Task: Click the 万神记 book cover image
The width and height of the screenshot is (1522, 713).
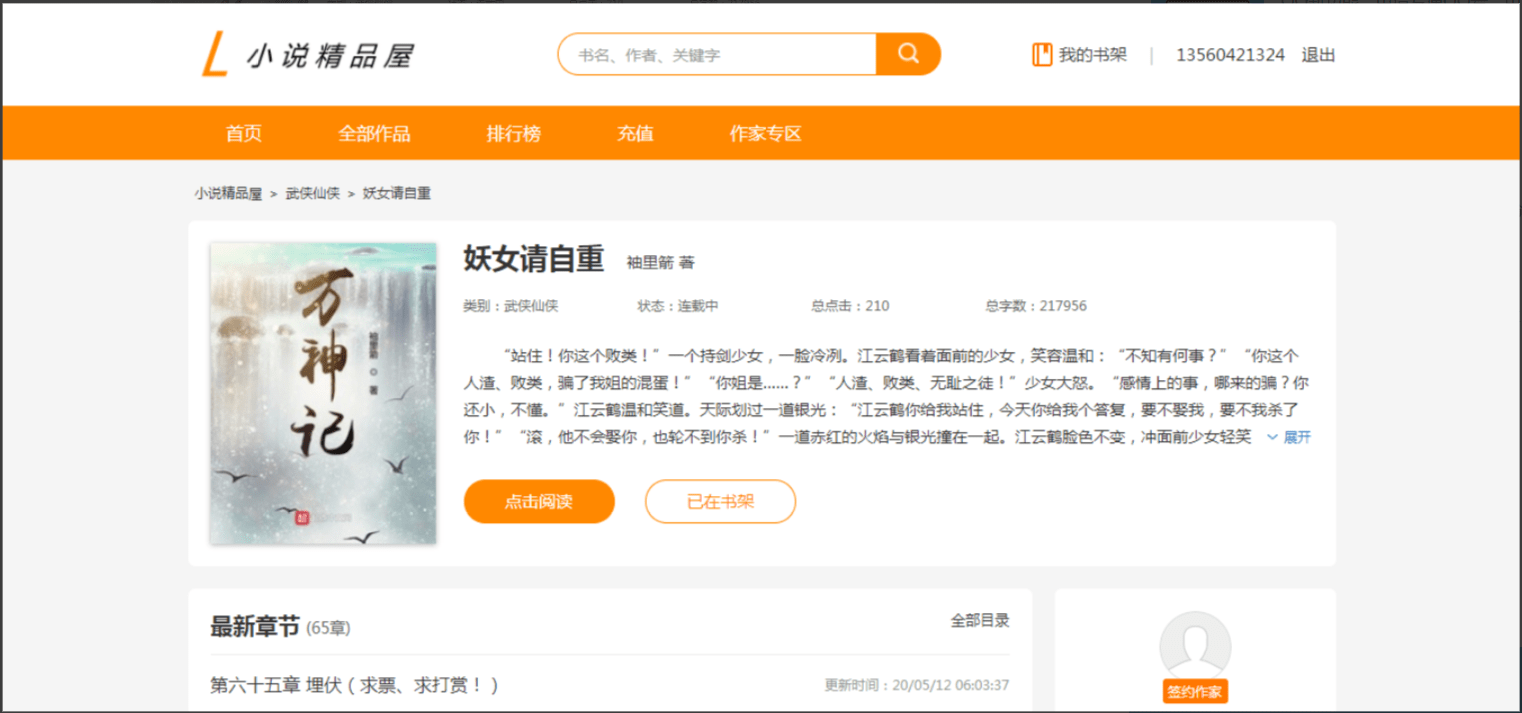Action: tap(323, 393)
